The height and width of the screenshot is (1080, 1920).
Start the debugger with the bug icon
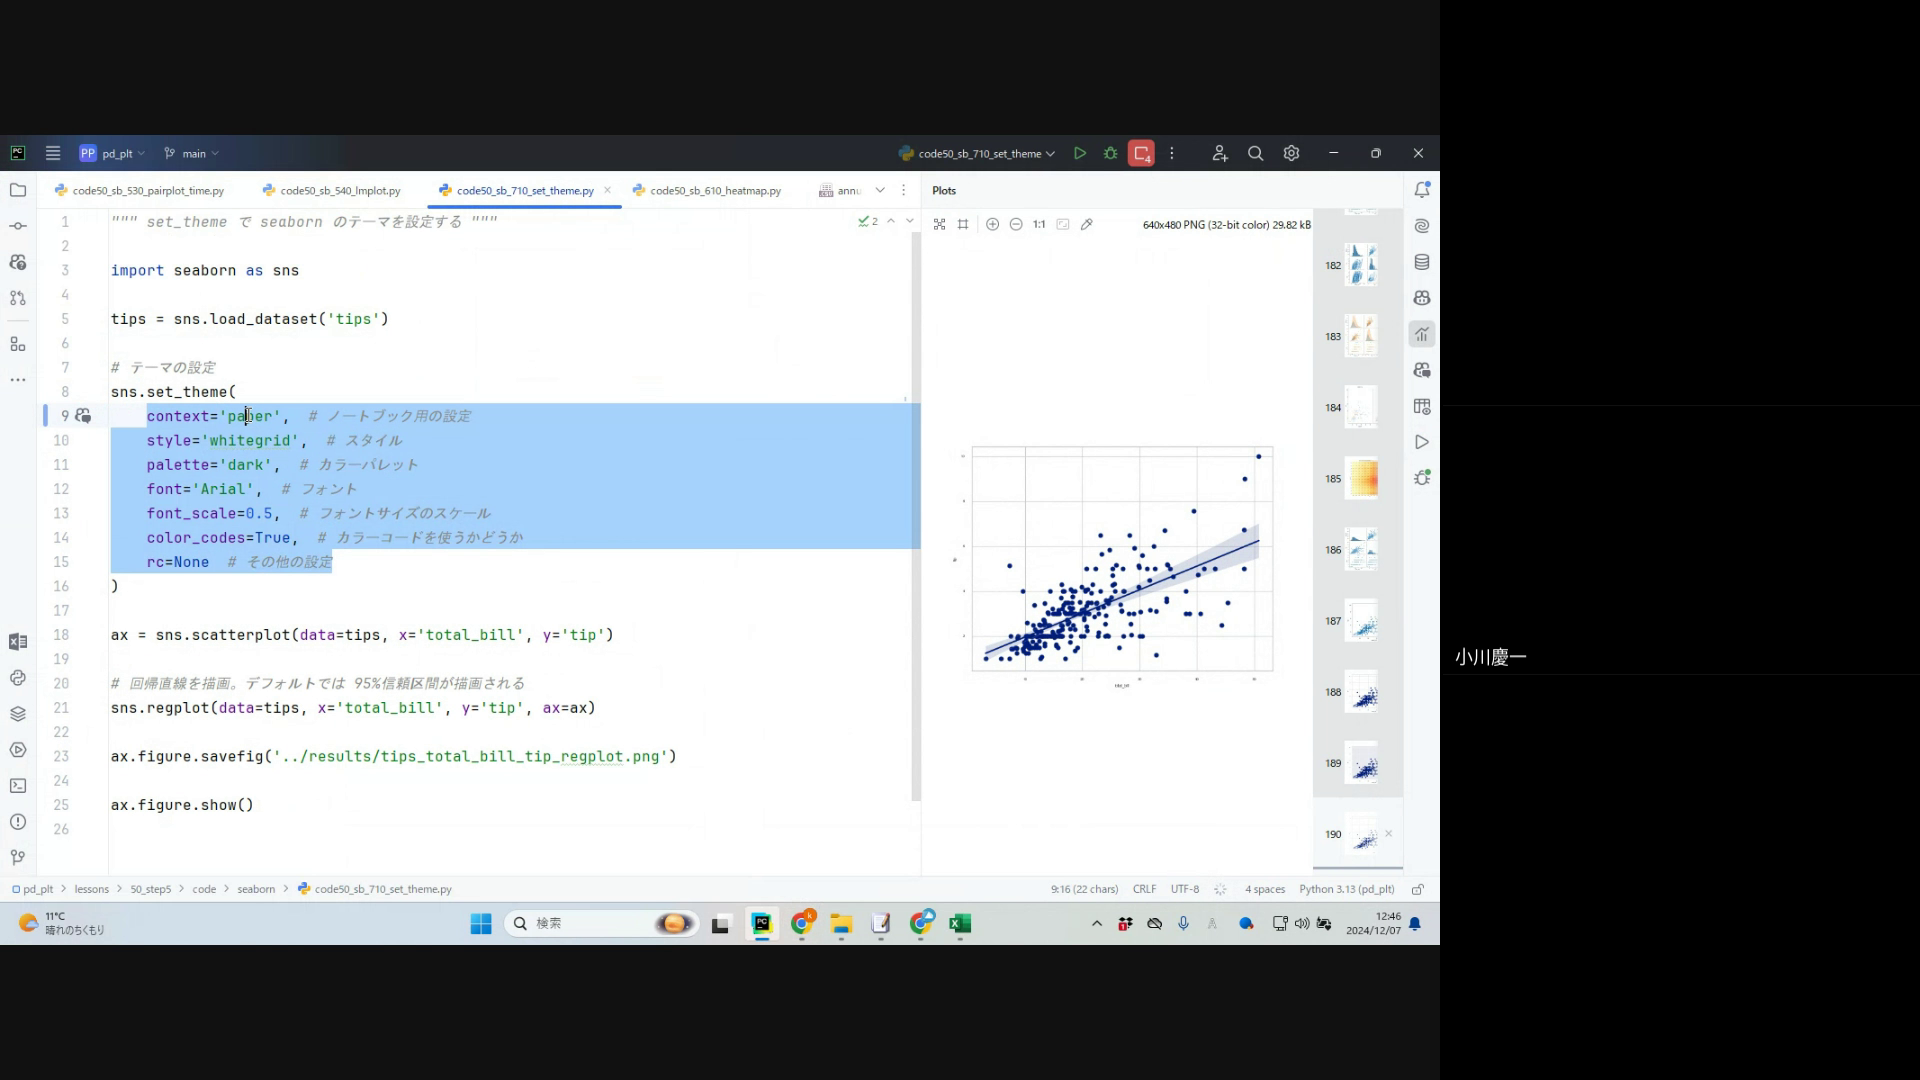coord(1110,153)
